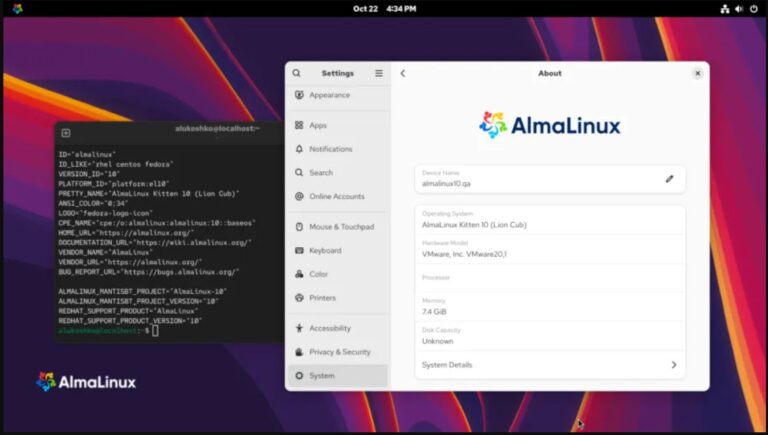Click the PLATFORM_ID line in terminal
Image resolution: width=768 pixels, height=435 pixels.
pos(114,184)
